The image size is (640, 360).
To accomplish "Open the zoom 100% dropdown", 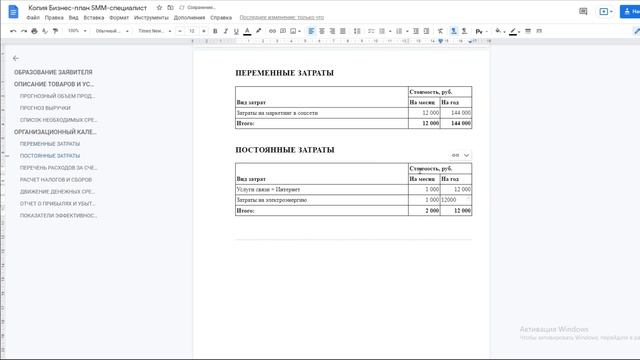I will [77, 31].
